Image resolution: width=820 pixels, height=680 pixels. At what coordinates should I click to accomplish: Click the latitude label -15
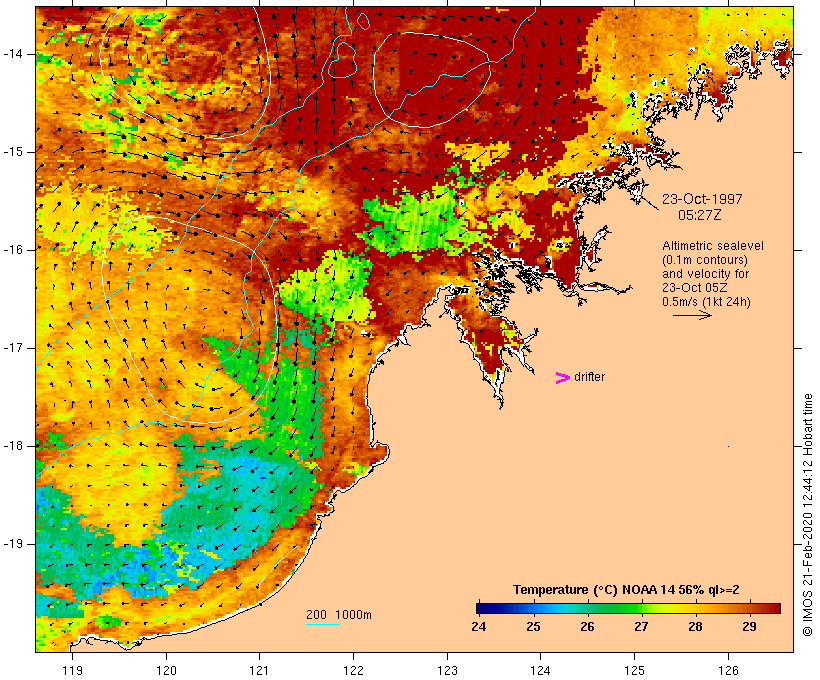point(13,152)
